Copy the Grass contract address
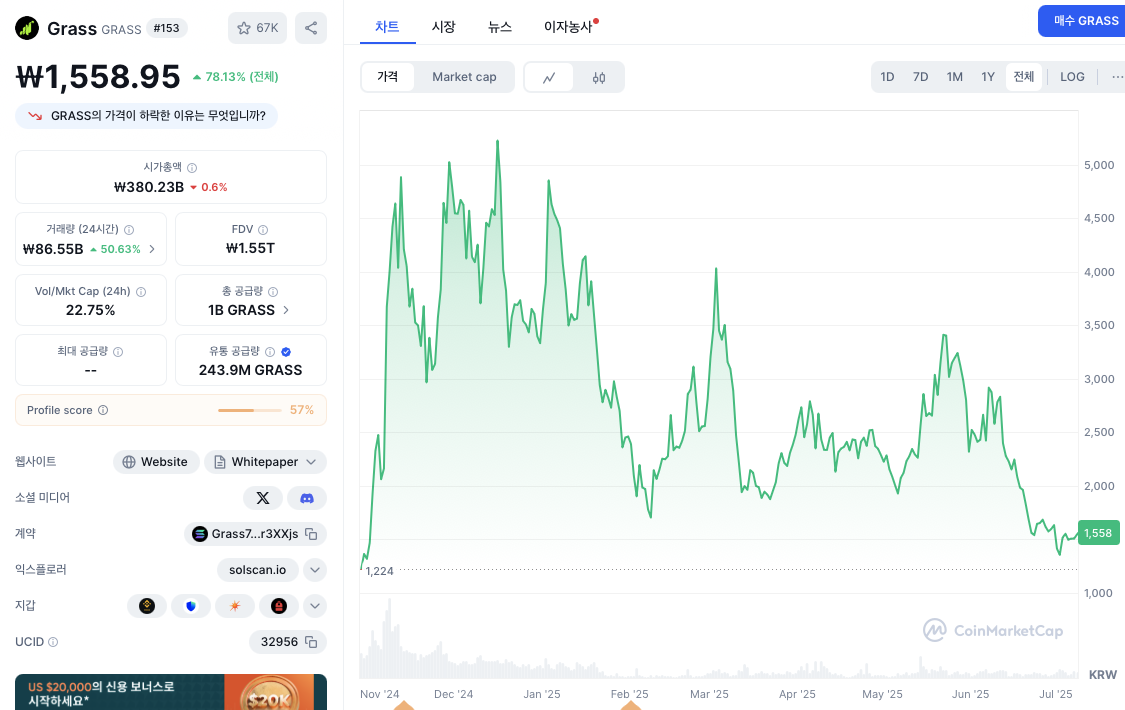Viewport: 1125px width, 710px height. [x=311, y=534]
